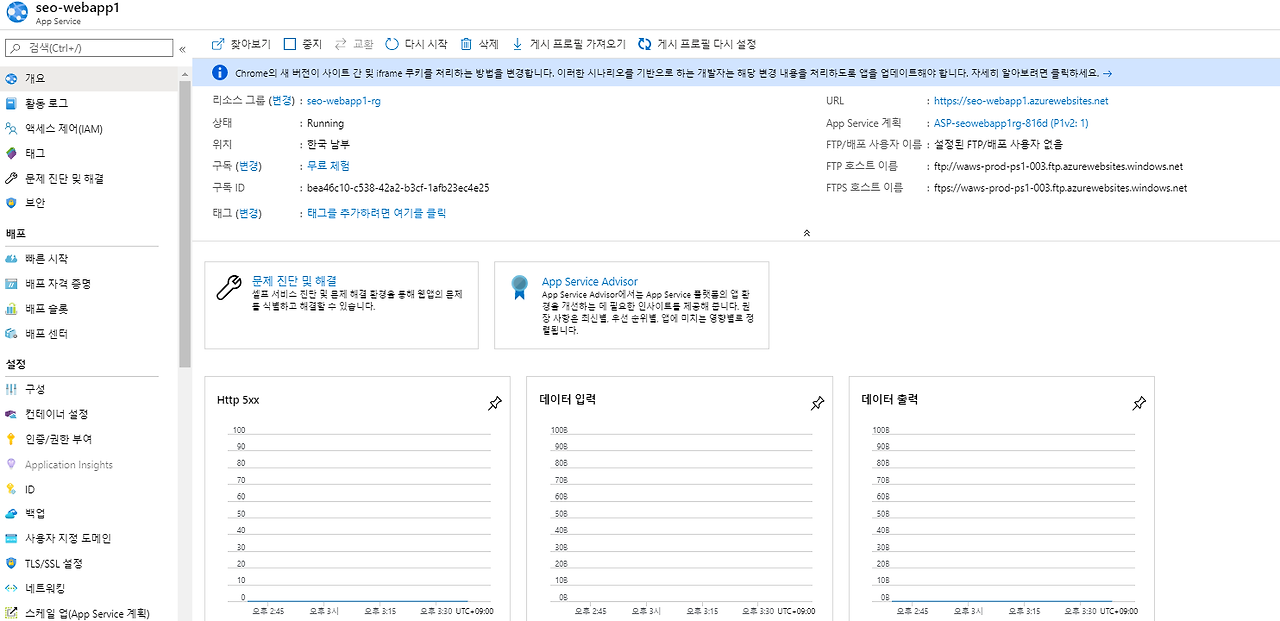Pin the 데이터 입력 chart to dashboard
The width and height of the screenshot is (1280, 621).
pyautogui.click(x=817, y=403)
